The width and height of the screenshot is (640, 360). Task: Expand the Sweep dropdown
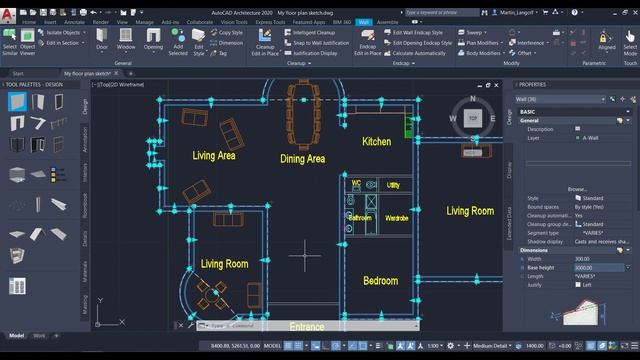coord(485,32)
